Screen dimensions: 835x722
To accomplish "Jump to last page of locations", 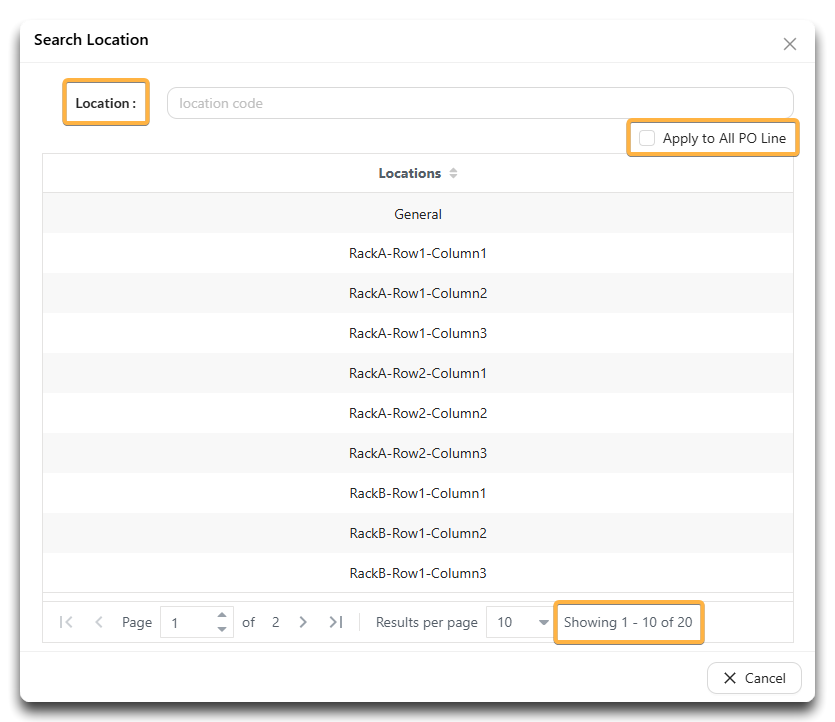I will (x=336, y=622).
